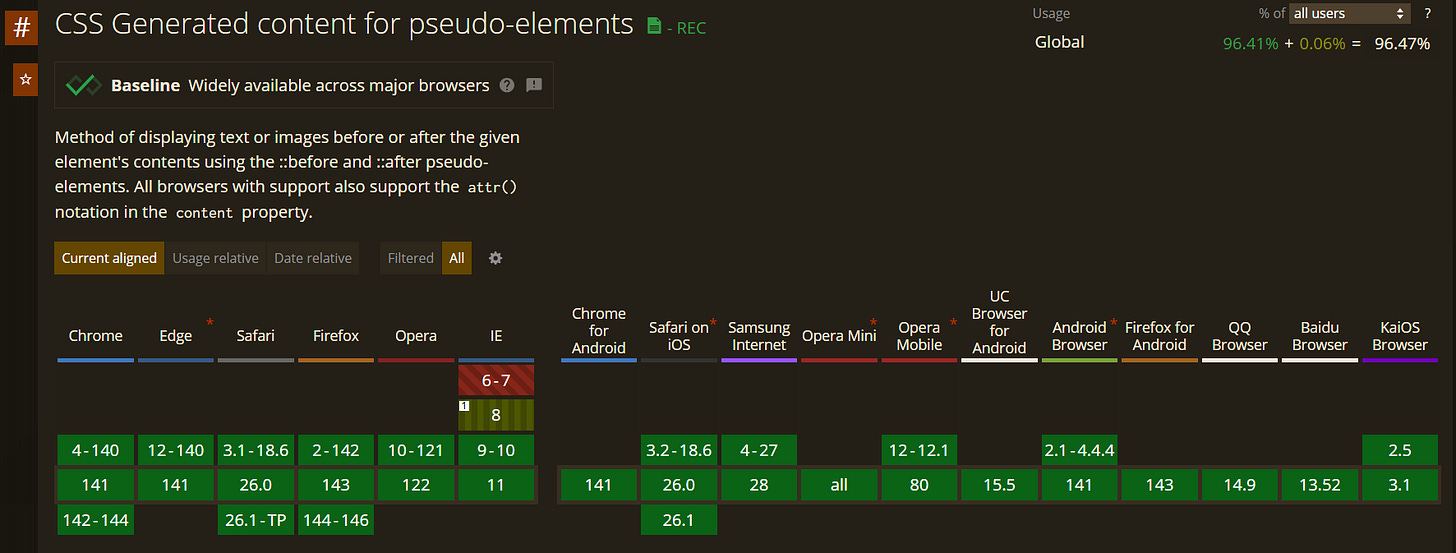Click Chrome for Android column header
The width and height of the screenshot is (1456, 553).
[599, 330]
